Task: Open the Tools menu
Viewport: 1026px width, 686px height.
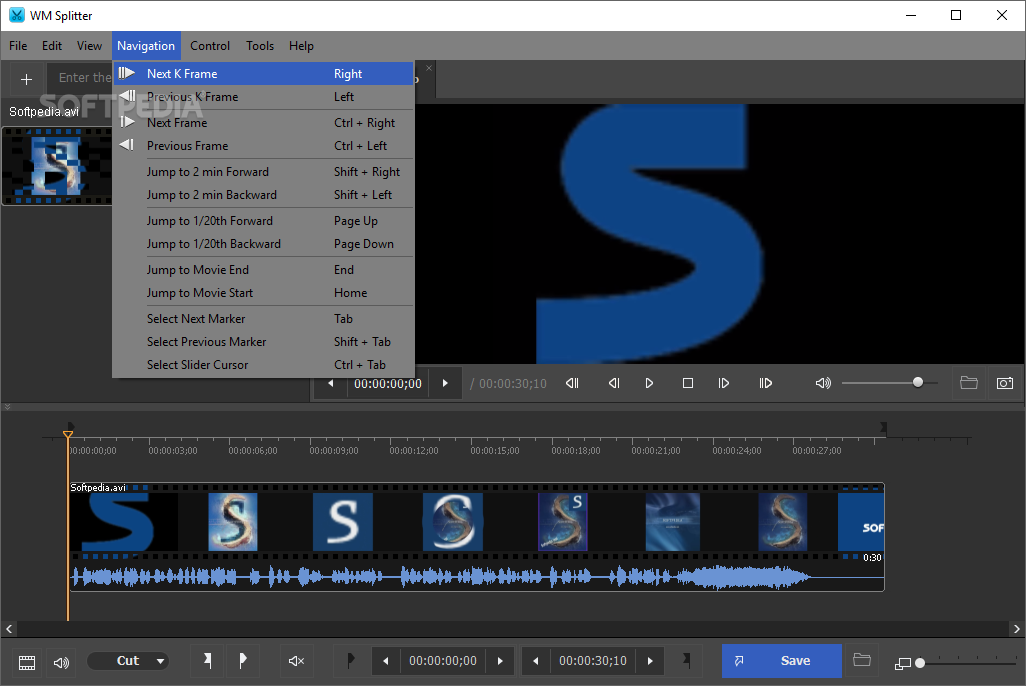Action: [x=260, y=46]
